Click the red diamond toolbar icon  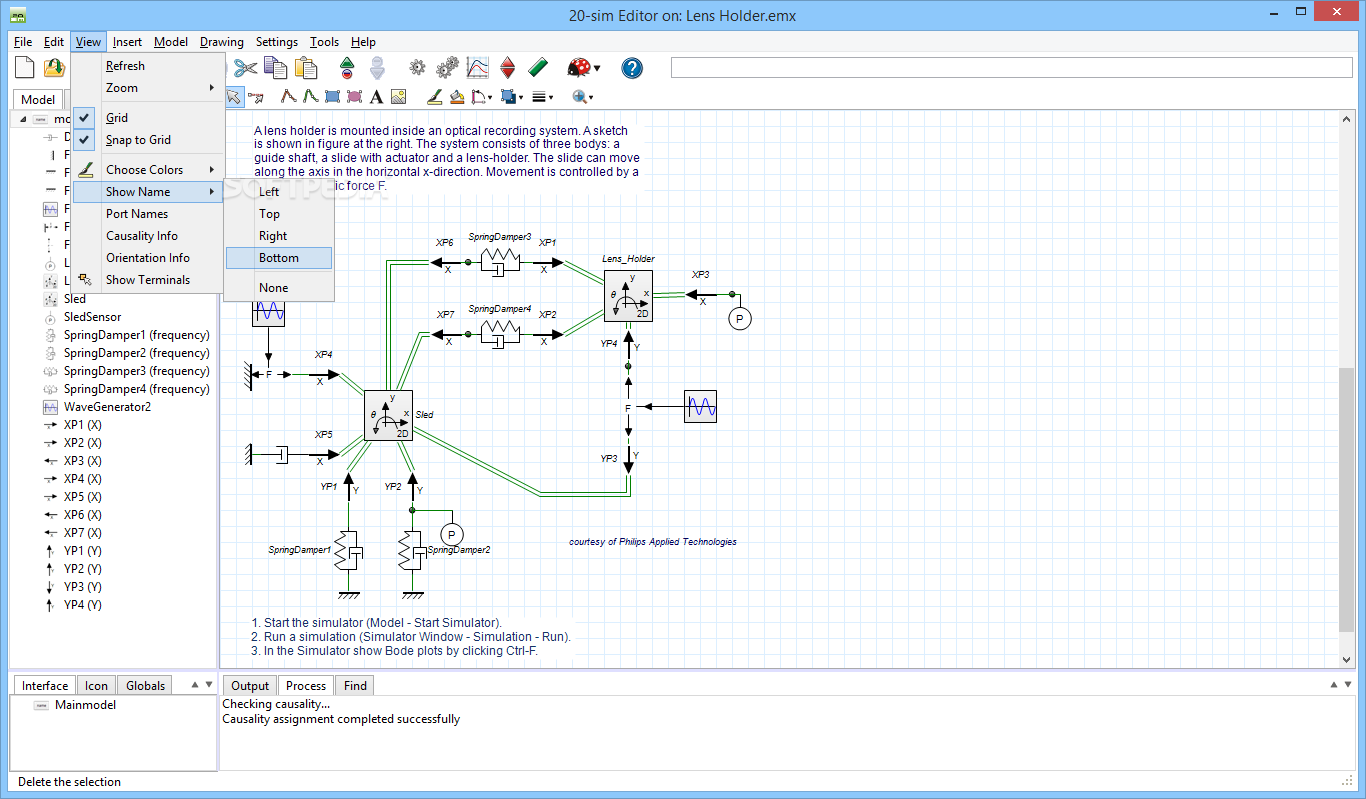508,68
